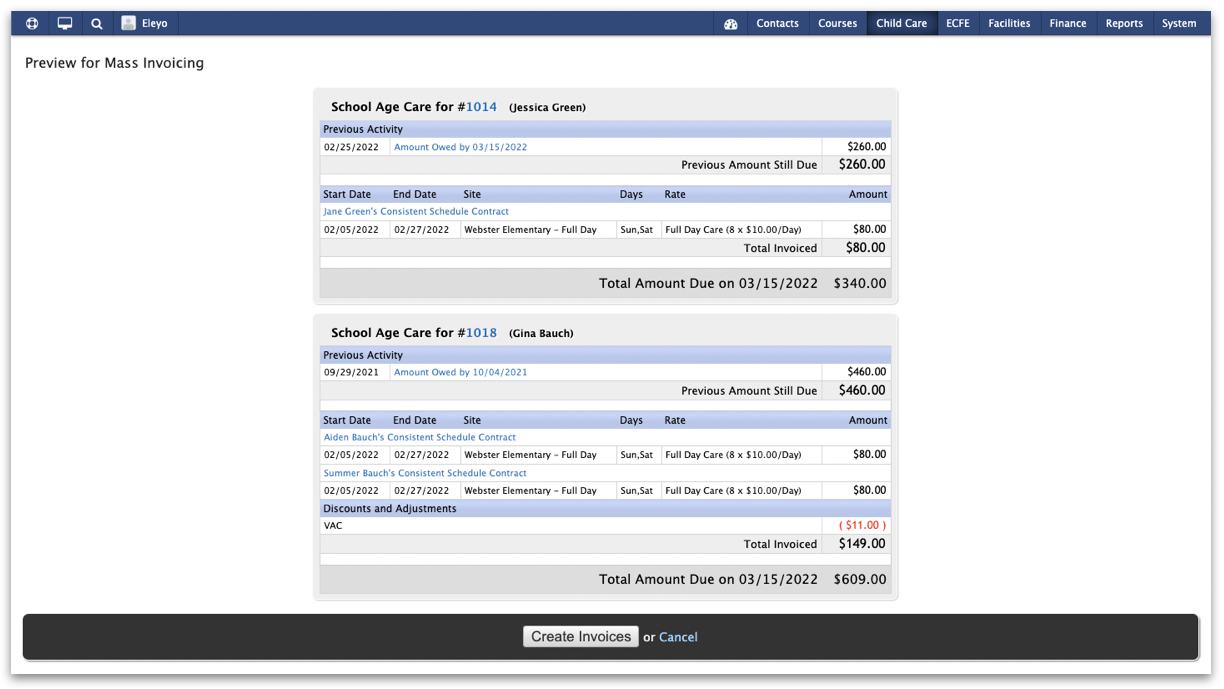
Task: Go to the ECFE menu
Action: [x=957, y=23]
